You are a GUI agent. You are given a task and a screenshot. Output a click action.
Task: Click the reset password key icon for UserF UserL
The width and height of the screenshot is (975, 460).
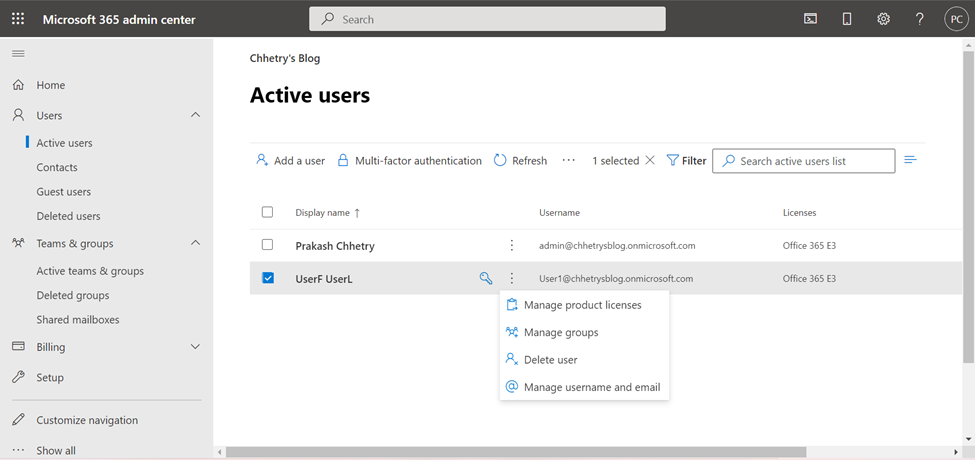click(486, 278)
